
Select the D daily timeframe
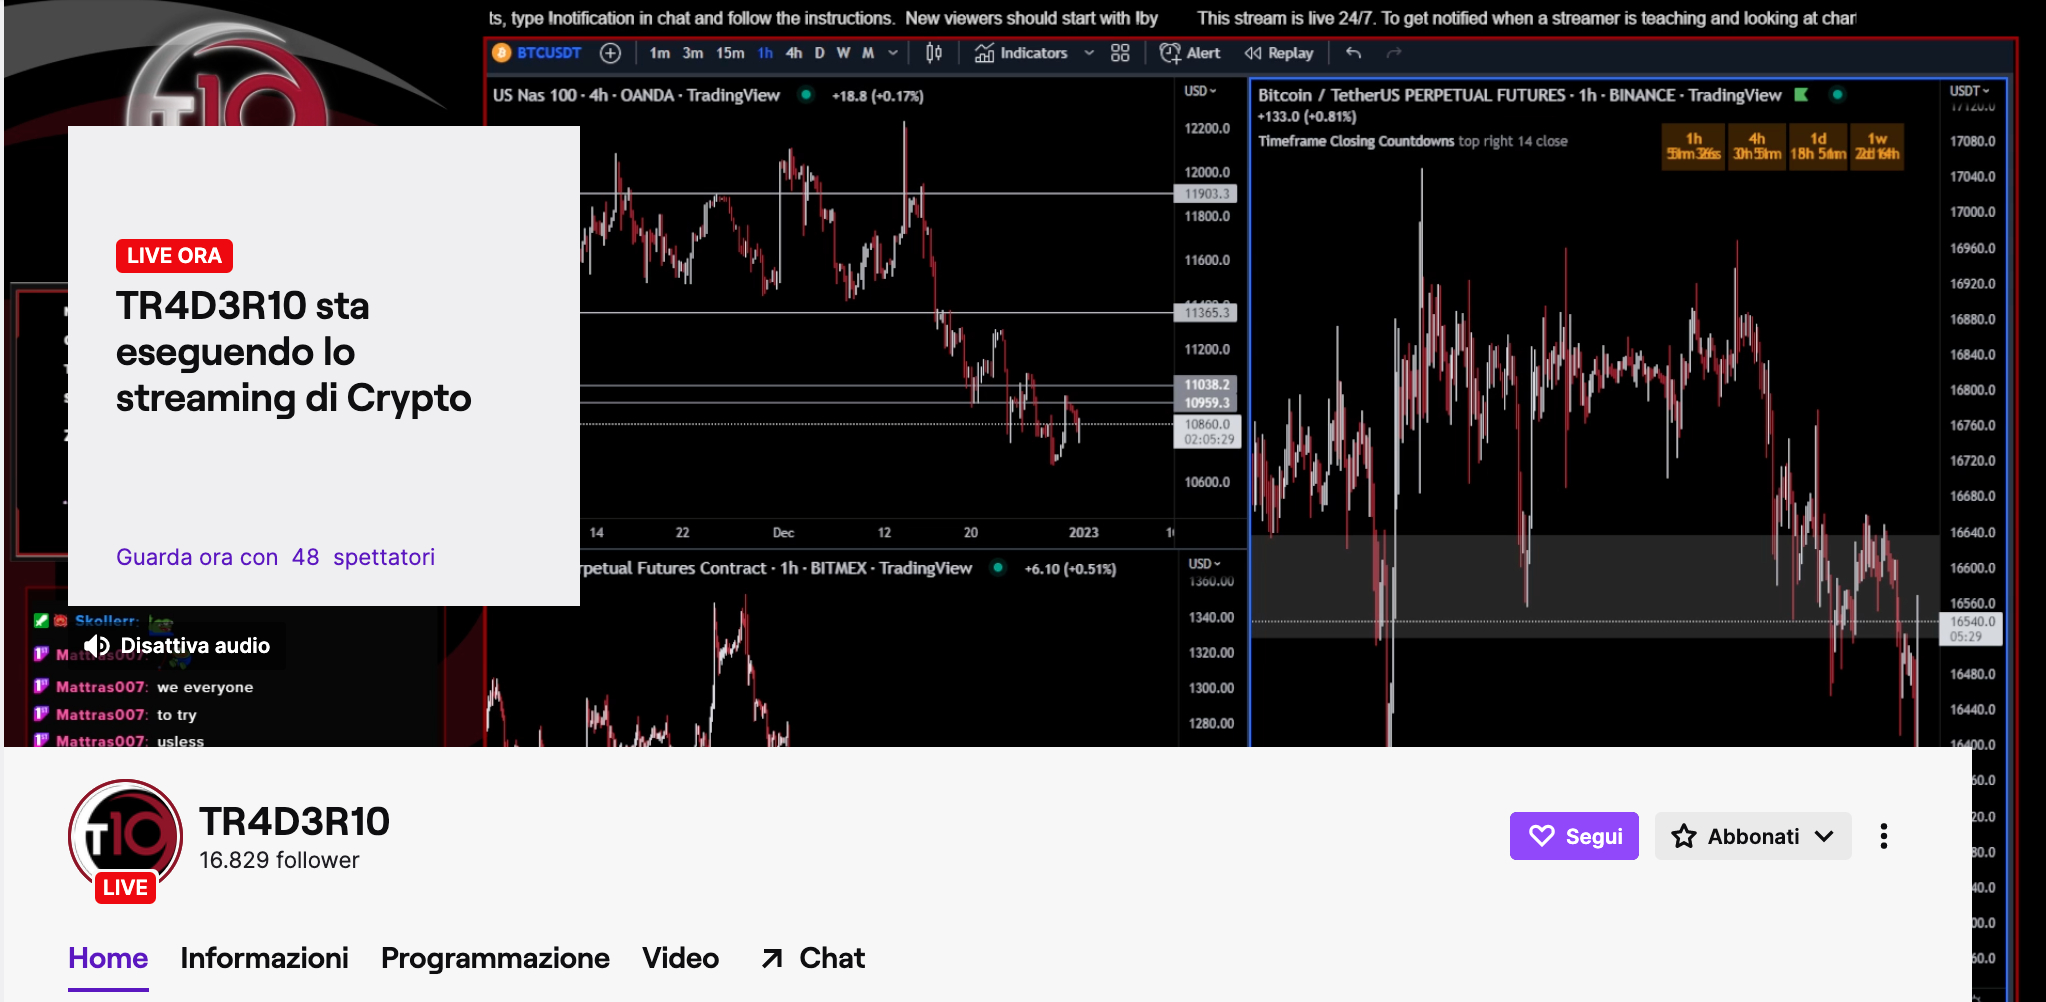(x=819, y=53)
